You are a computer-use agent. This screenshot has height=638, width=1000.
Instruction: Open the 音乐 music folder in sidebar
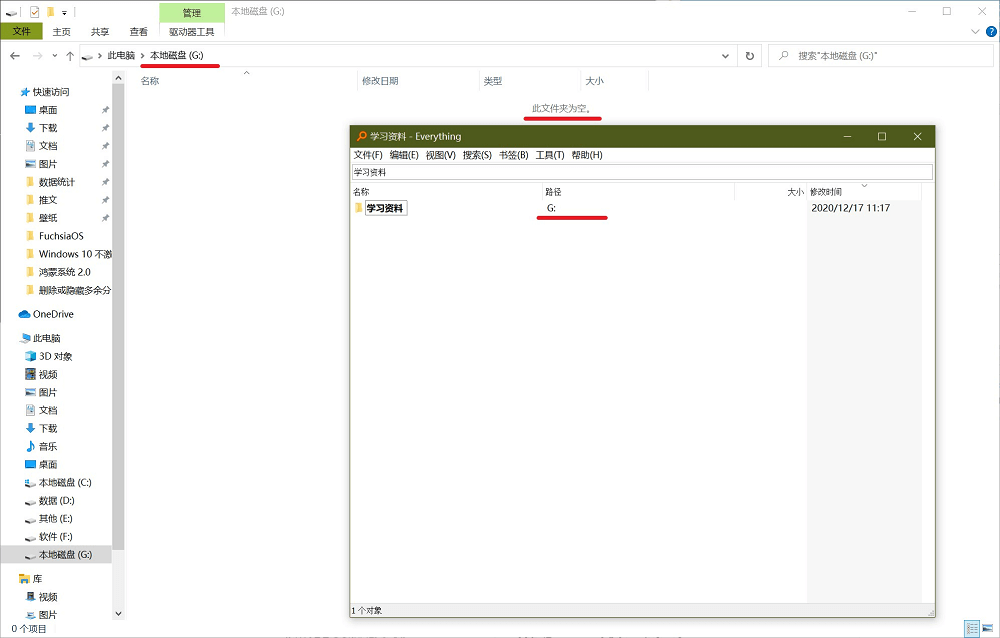coord(47,446)
